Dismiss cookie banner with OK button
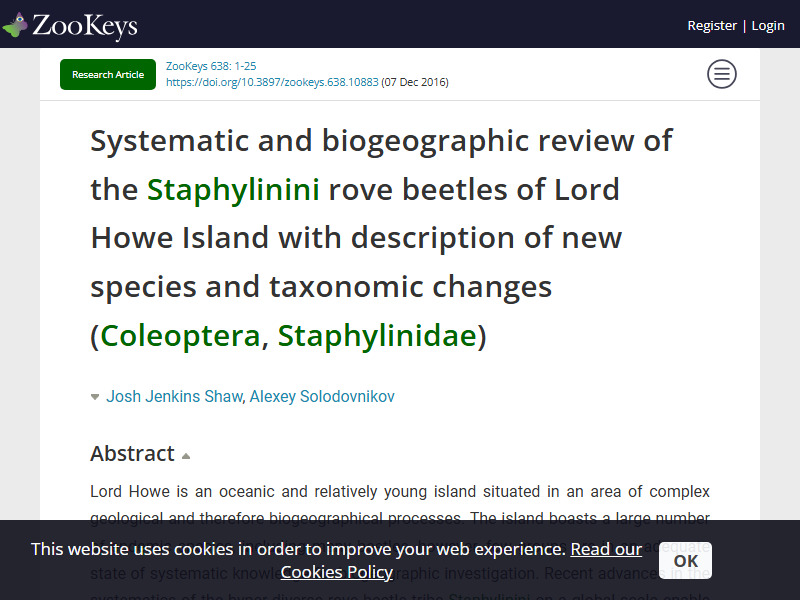800x600 pixels. coord(685,560)
